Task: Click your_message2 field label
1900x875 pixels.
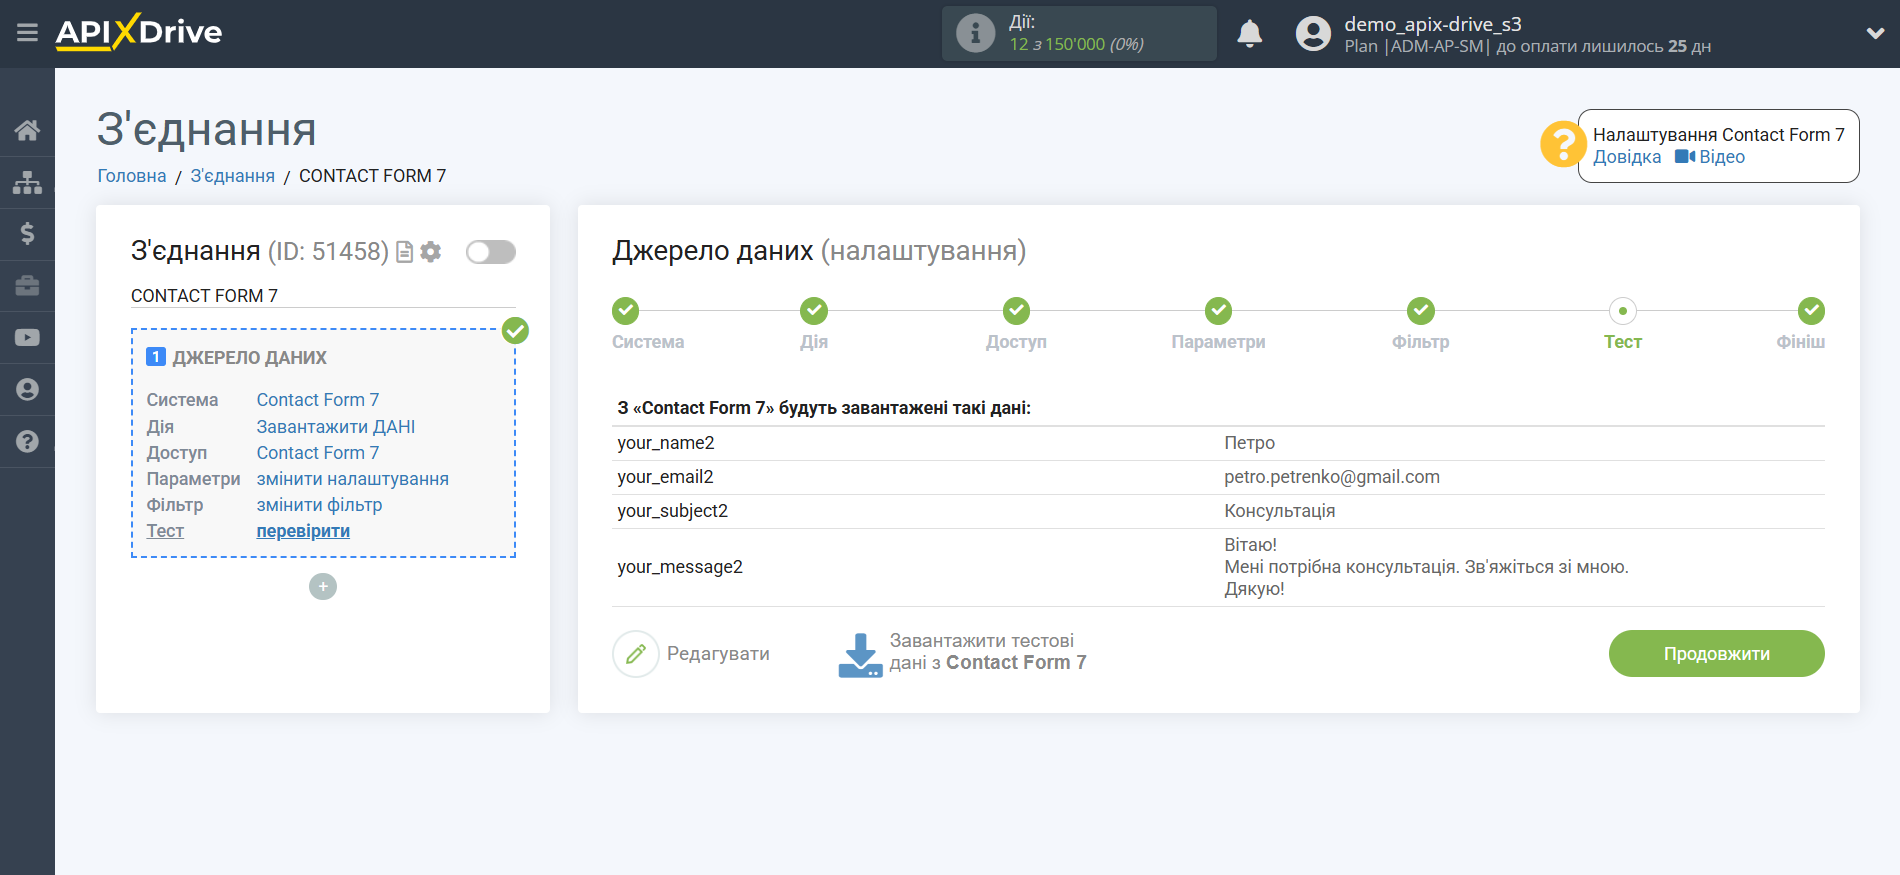Action: (x=680, y=567)
